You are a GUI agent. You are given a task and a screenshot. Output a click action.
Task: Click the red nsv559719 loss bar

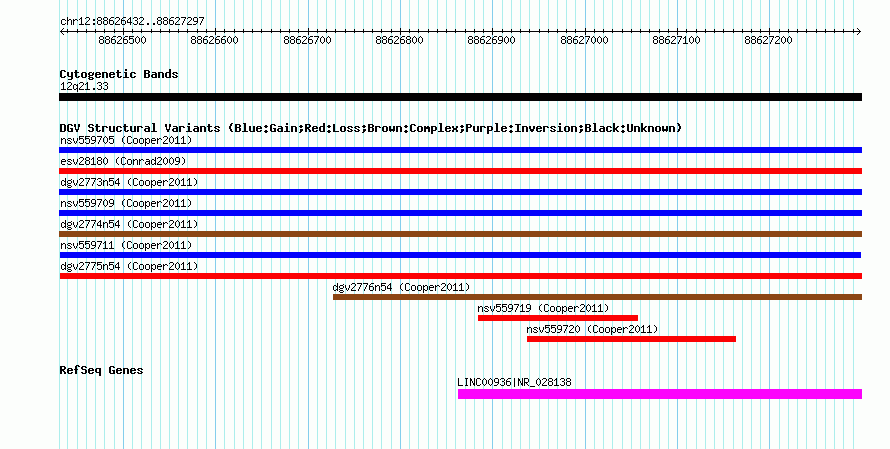[x=558, y=318]
